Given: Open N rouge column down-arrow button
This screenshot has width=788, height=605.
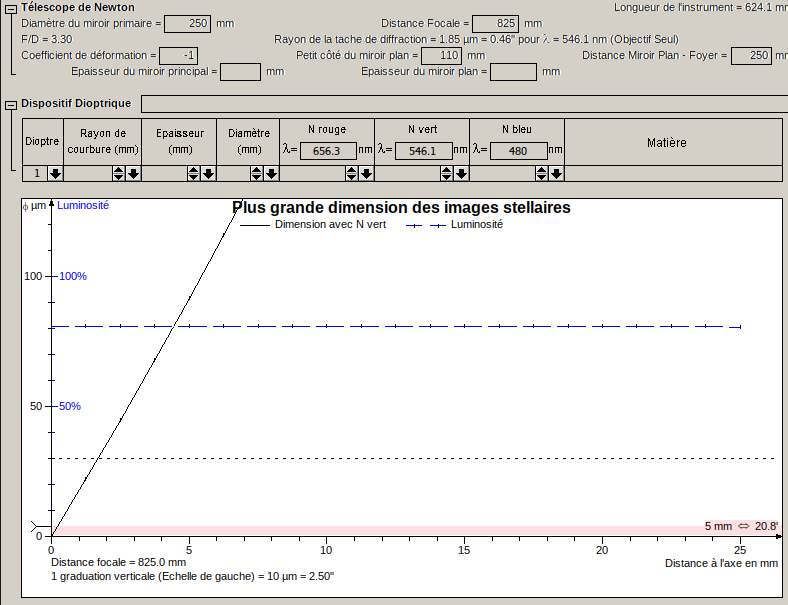Looking at the screenshot, I should (366, 174).
